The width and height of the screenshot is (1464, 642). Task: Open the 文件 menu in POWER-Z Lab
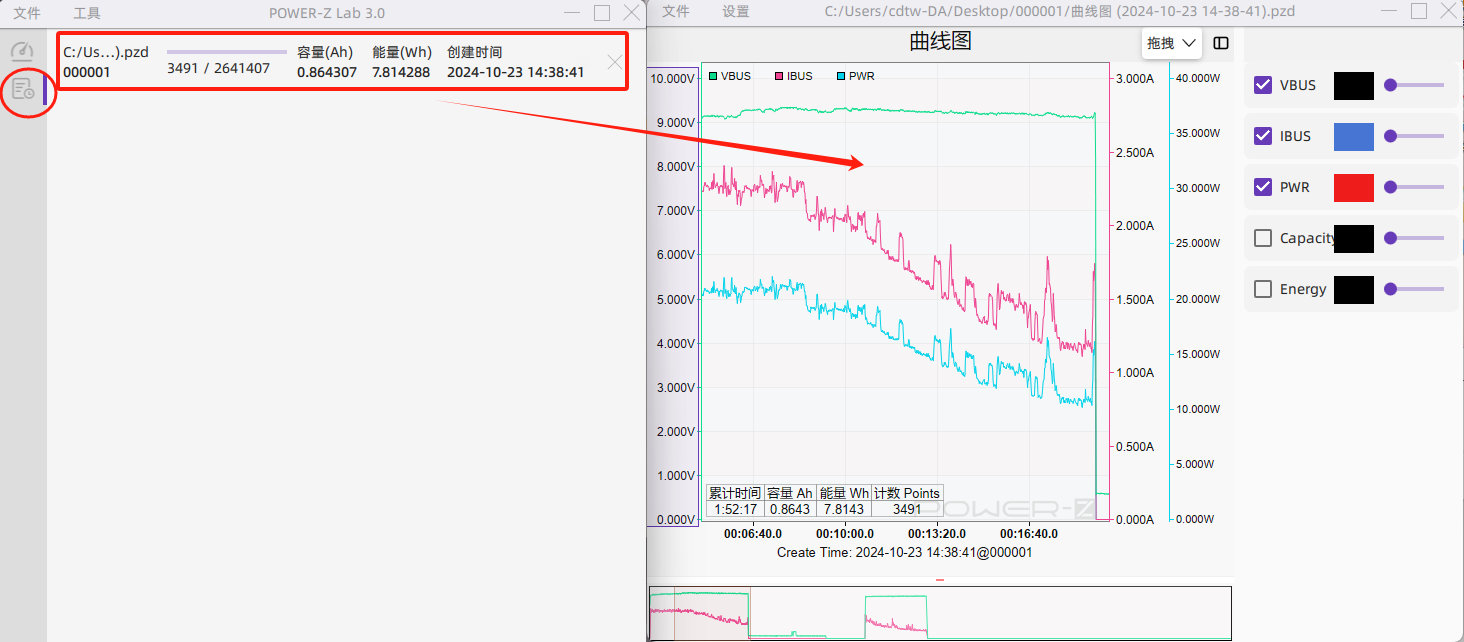pyautogui.click(x=27, y=13)
